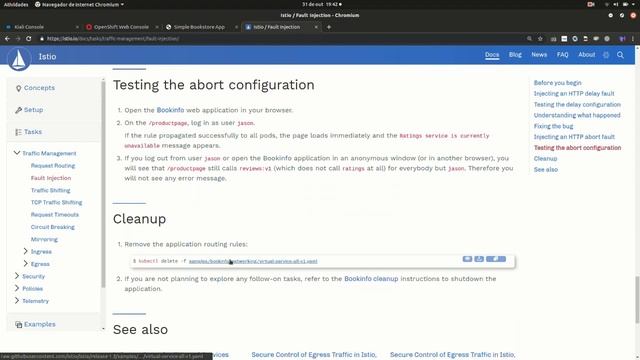Jump to Fixing the bug section
This screenshot has height=360, width=640.
[553, 126]
